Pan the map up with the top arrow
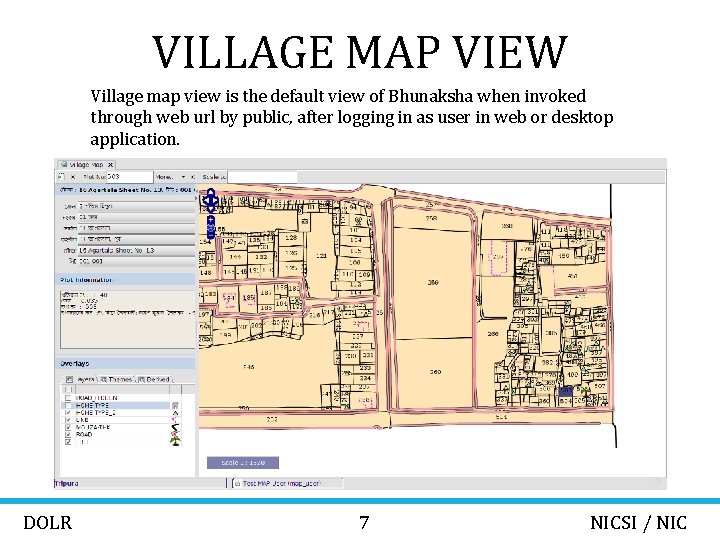Viewport: 720px width, 540px height. click(210, 192)
